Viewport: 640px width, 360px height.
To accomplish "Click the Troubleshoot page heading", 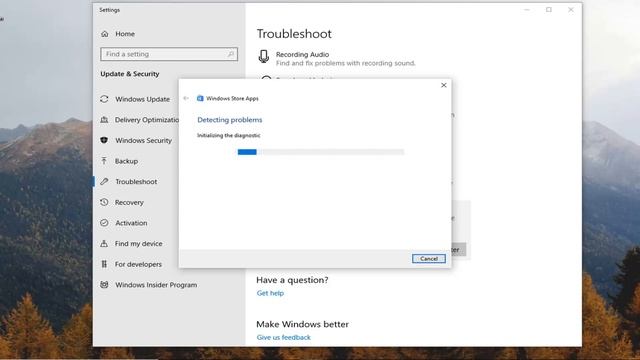I will [294, 34].
